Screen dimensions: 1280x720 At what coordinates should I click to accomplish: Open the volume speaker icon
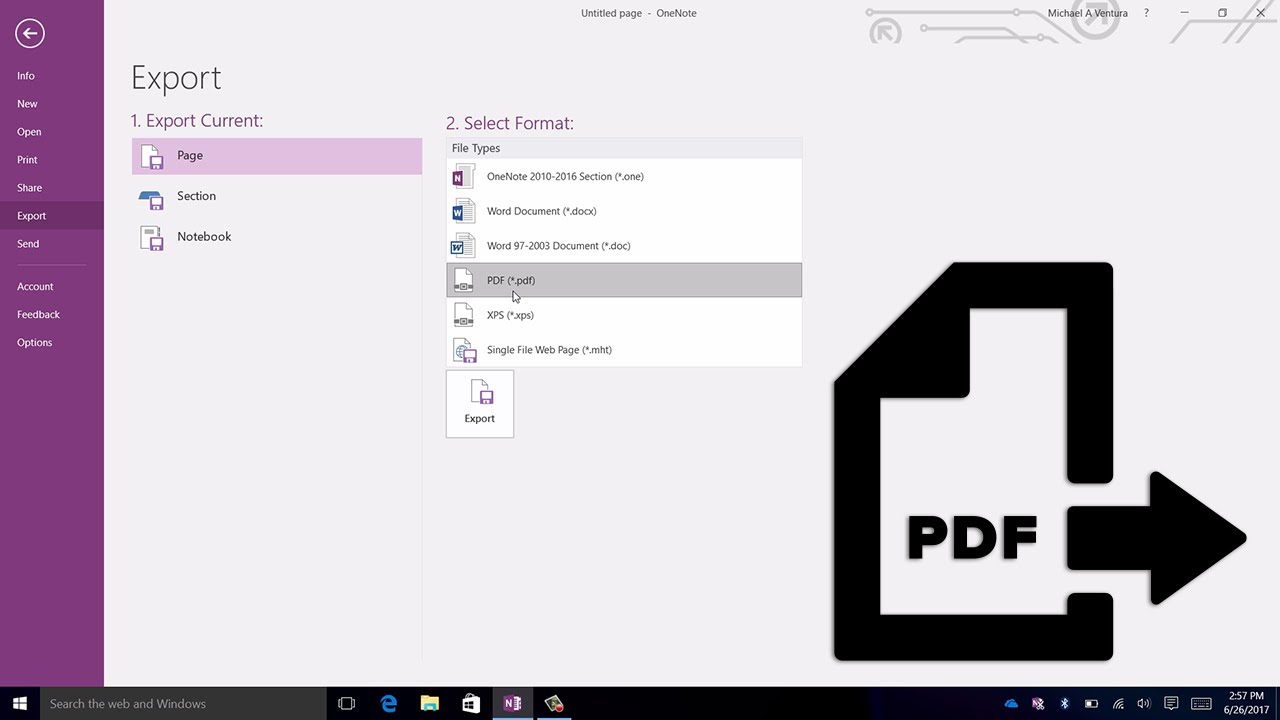point(1144,704)
